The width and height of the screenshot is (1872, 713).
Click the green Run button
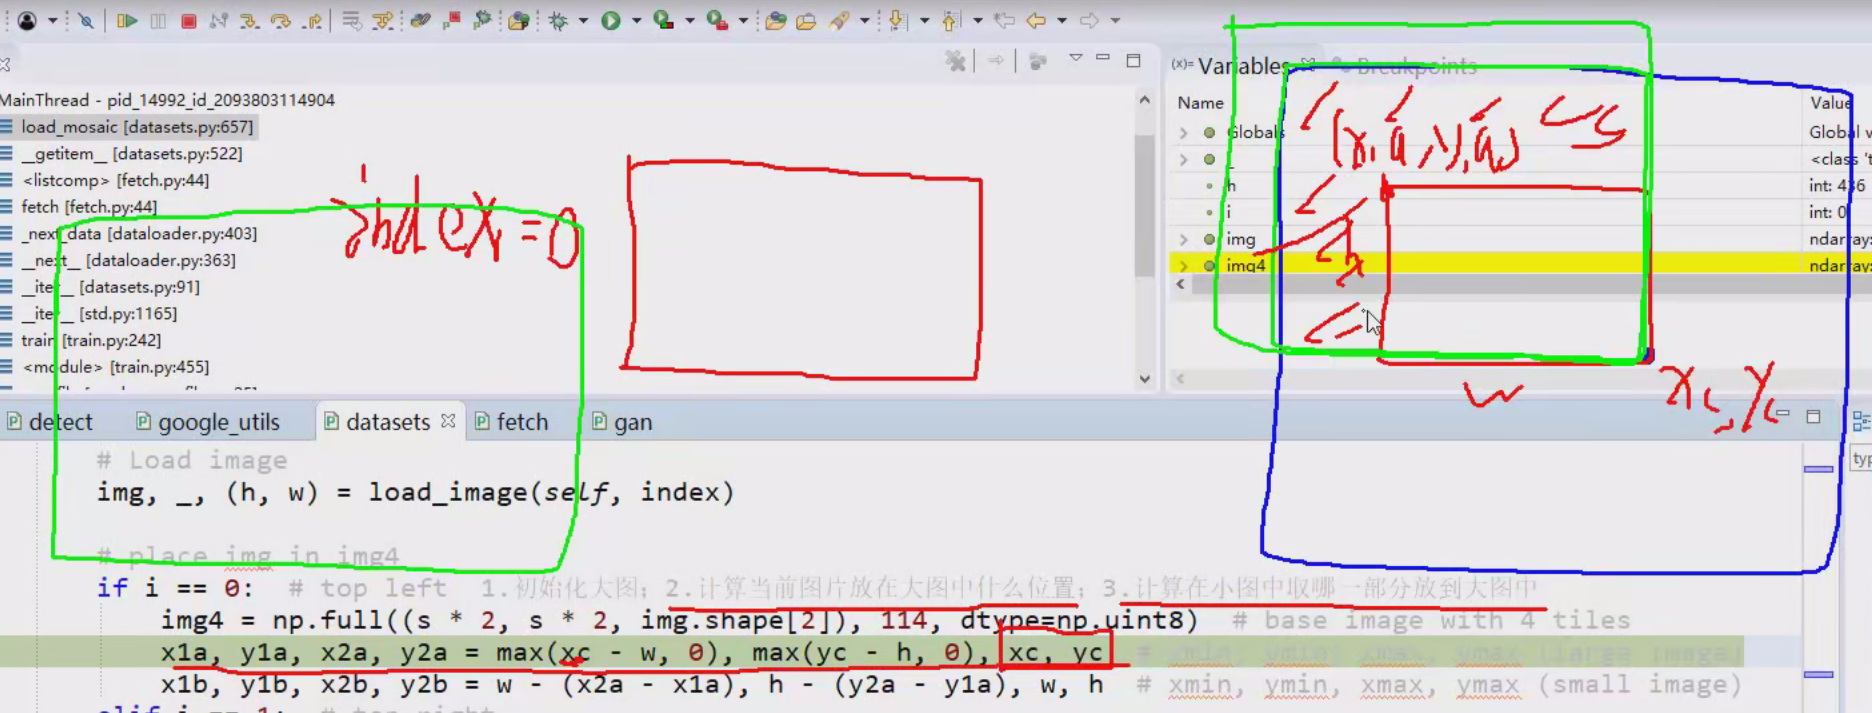[610, 20]
